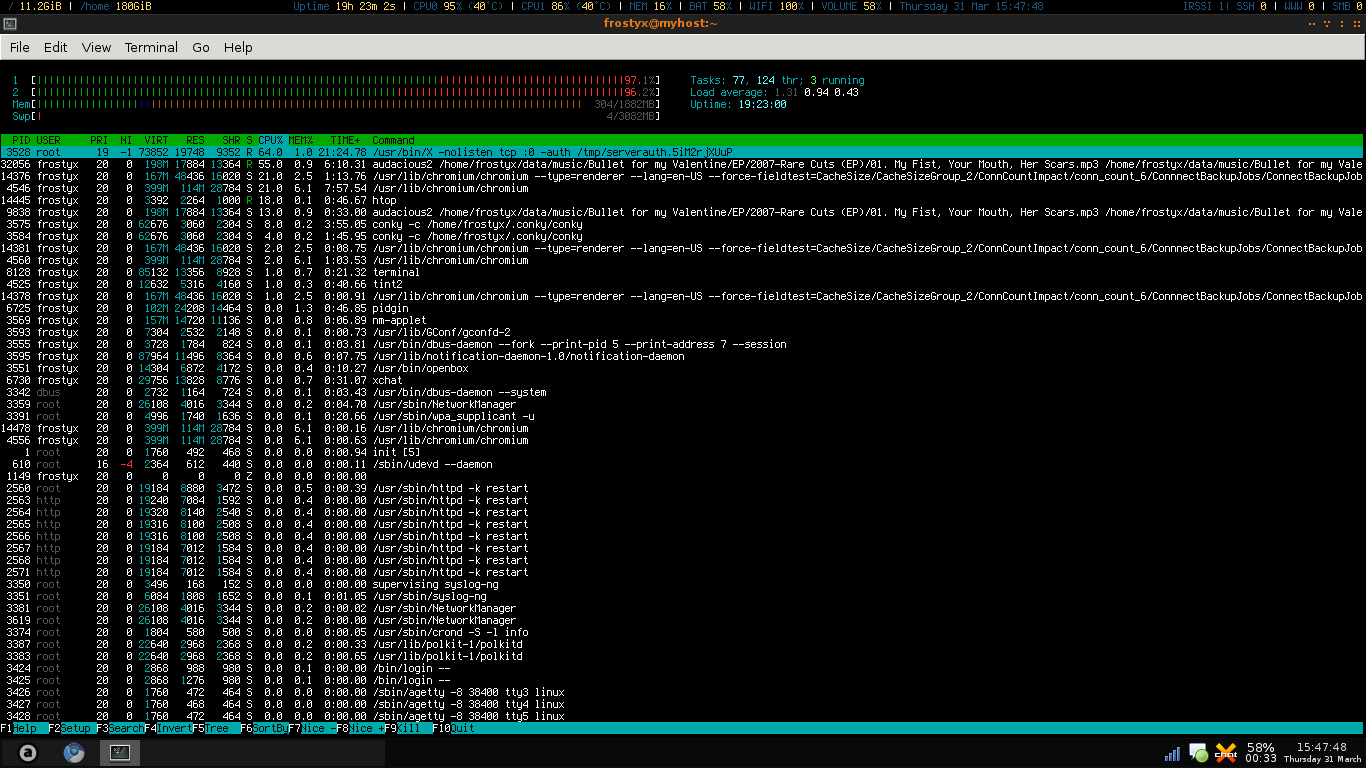The height and width of the screenshot is (768, 1366).
Task: Open the Terminal menu
Action: coord(151,47)
